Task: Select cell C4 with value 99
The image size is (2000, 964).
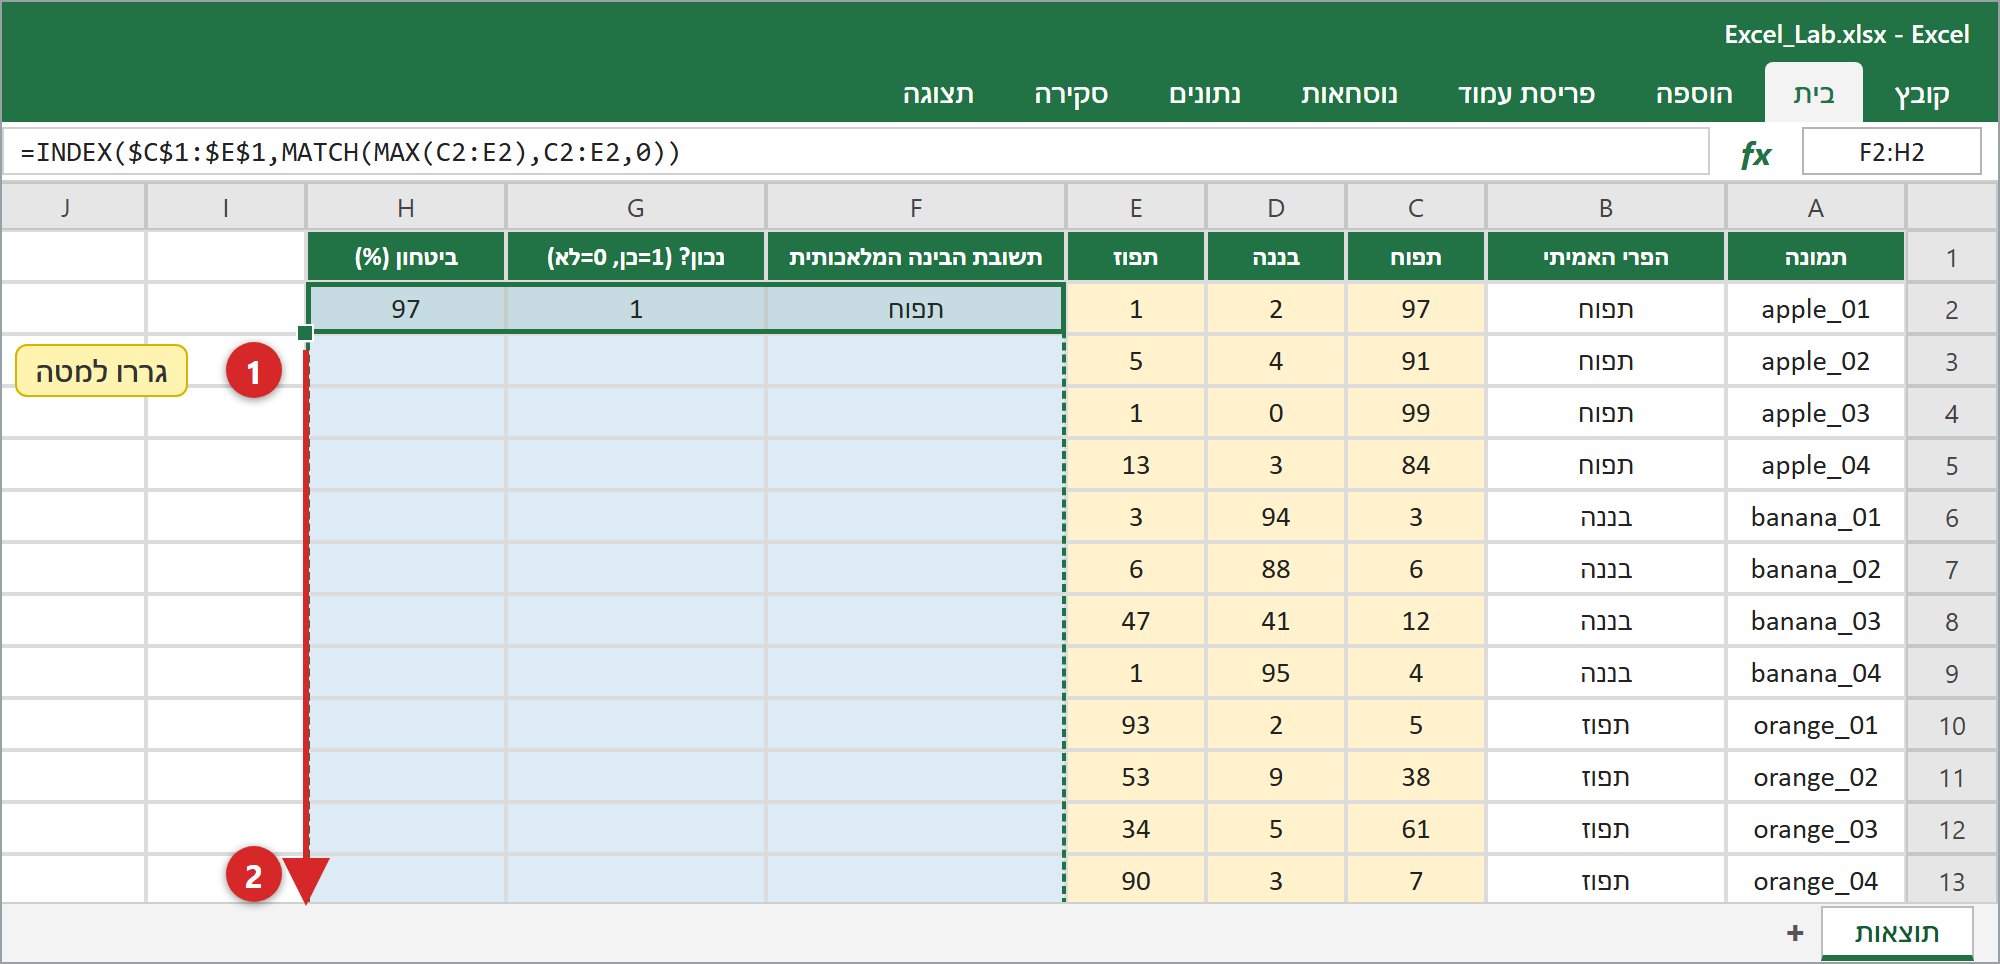Action: click(1416, 413)
